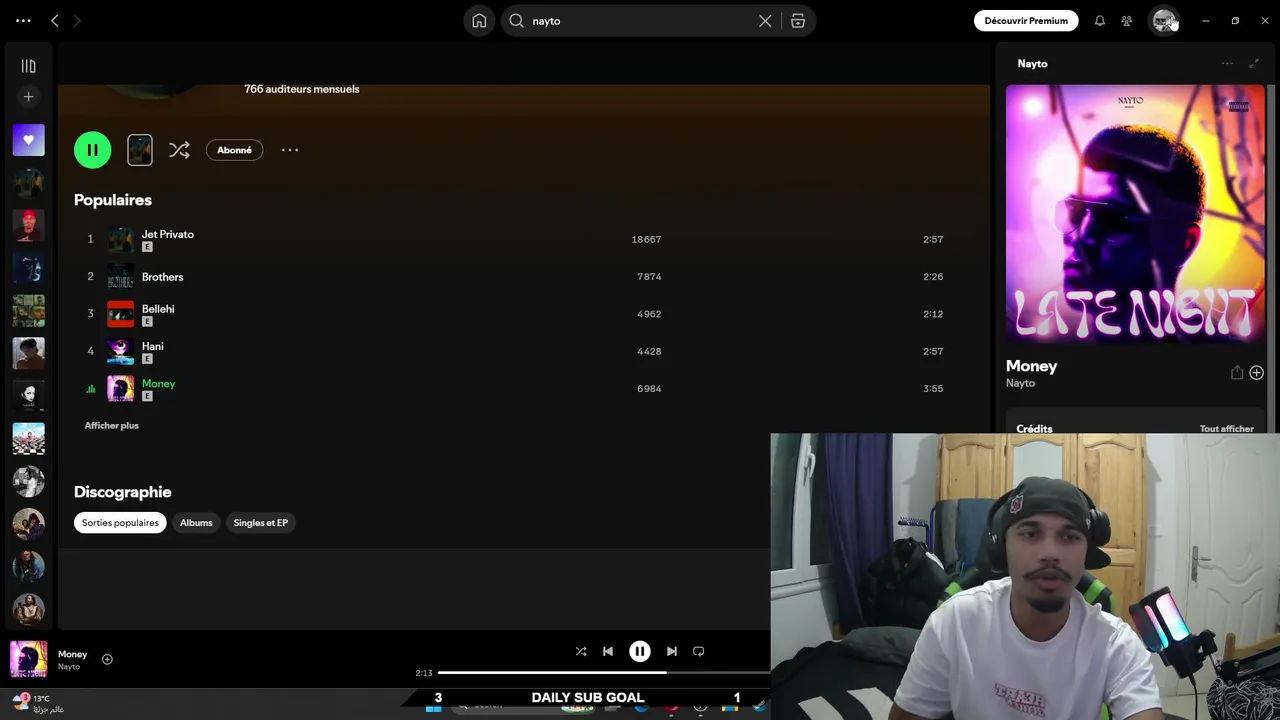Click the Nayto panel header title
1280x720 pixels.
click(x=1032, y=63)
